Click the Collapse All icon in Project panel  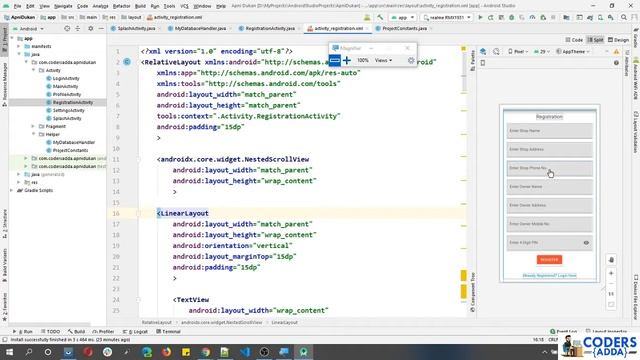click(78, 29)
